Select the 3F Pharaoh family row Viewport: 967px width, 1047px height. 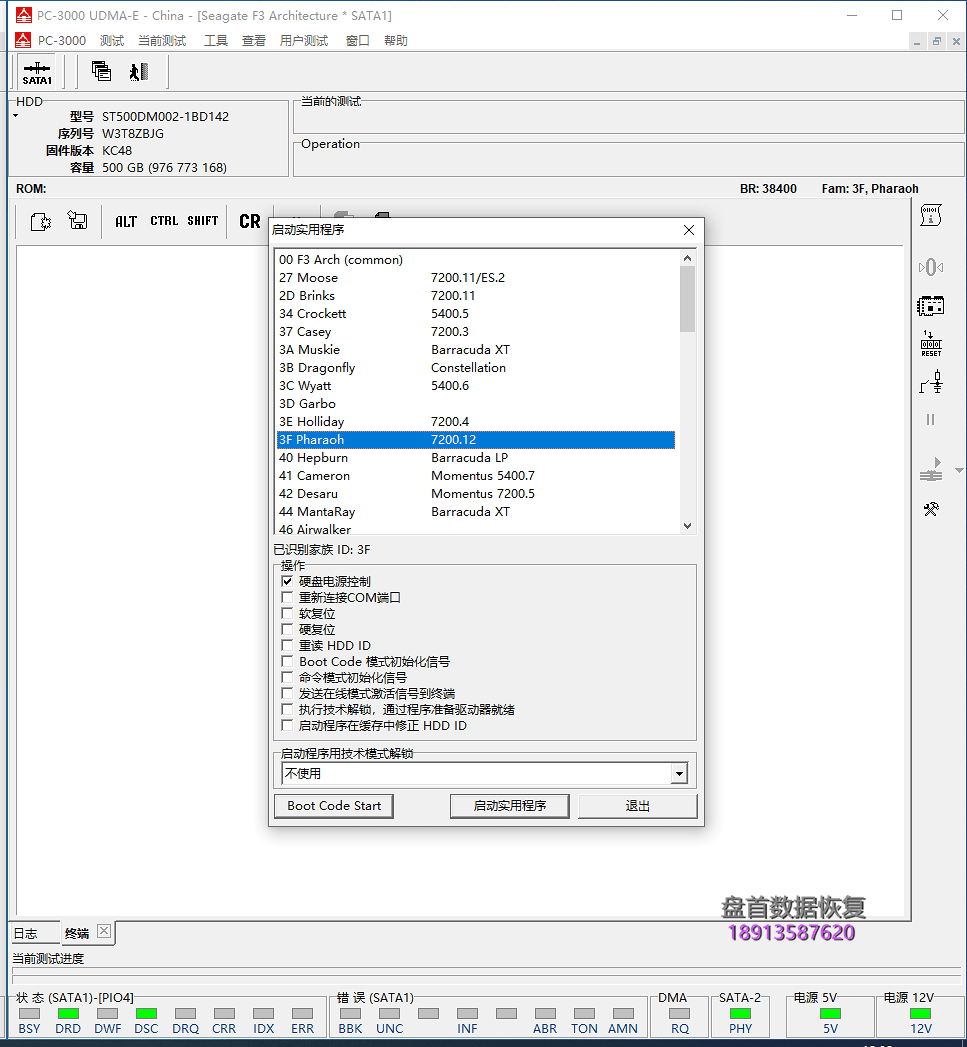coord(475,440)
